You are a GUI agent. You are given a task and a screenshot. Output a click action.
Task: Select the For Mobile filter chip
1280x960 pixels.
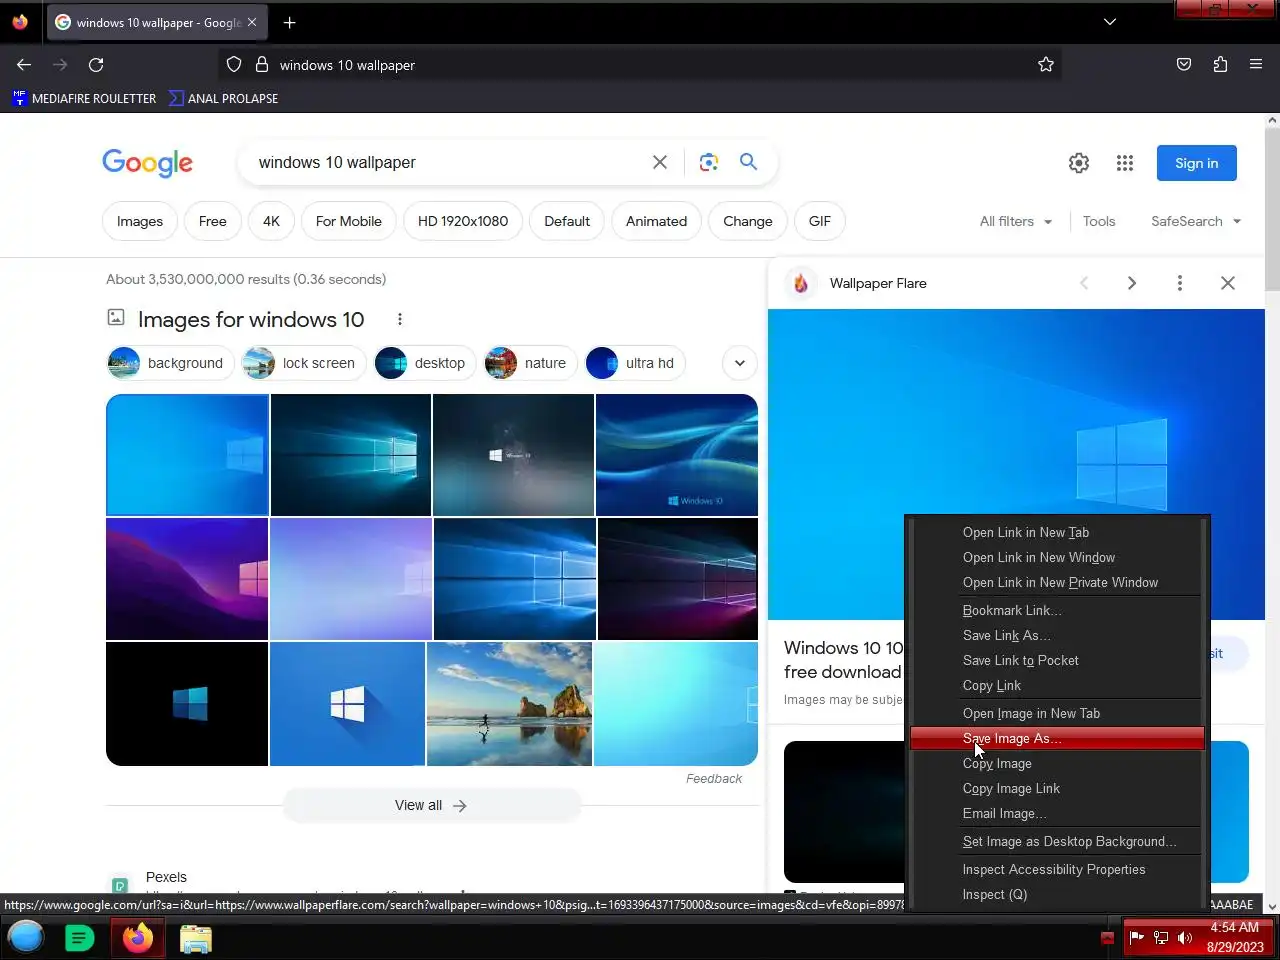(x=349, y=221)
